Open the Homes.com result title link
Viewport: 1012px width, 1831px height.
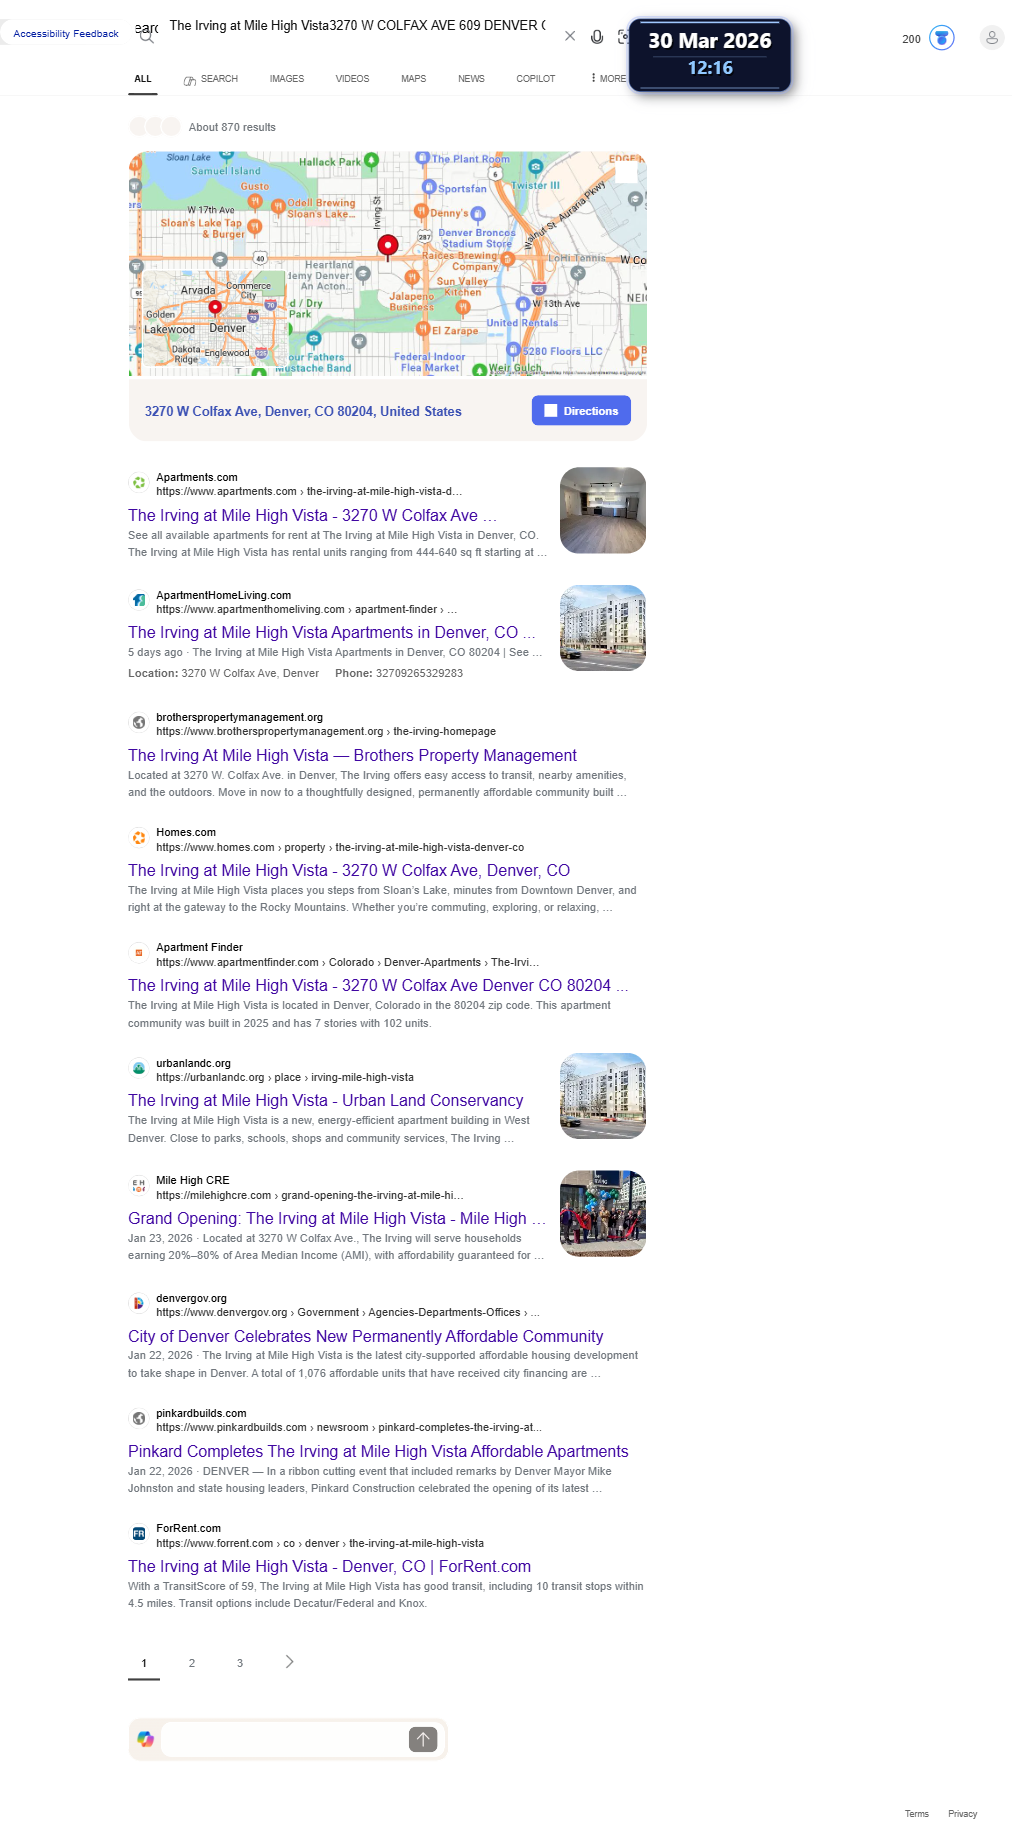(x=349, y=870)
